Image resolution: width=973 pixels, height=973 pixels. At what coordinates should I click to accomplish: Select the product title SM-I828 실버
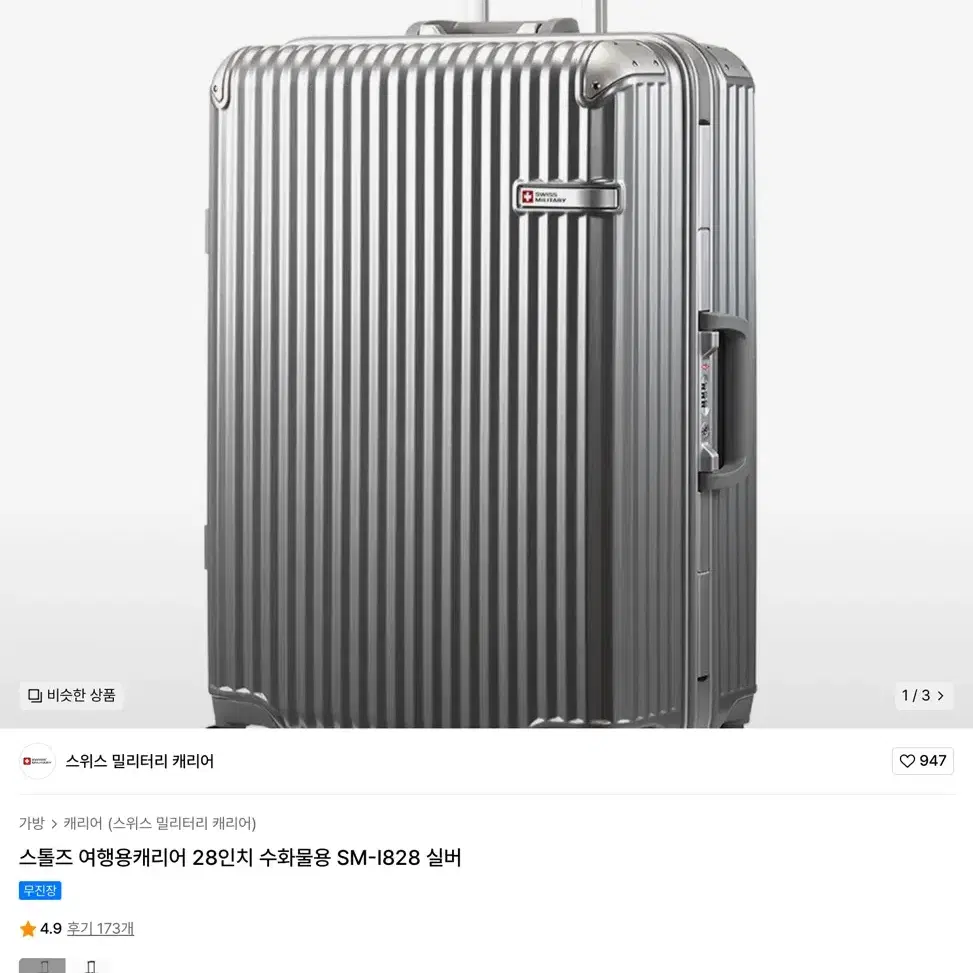(x=240, y=858)
